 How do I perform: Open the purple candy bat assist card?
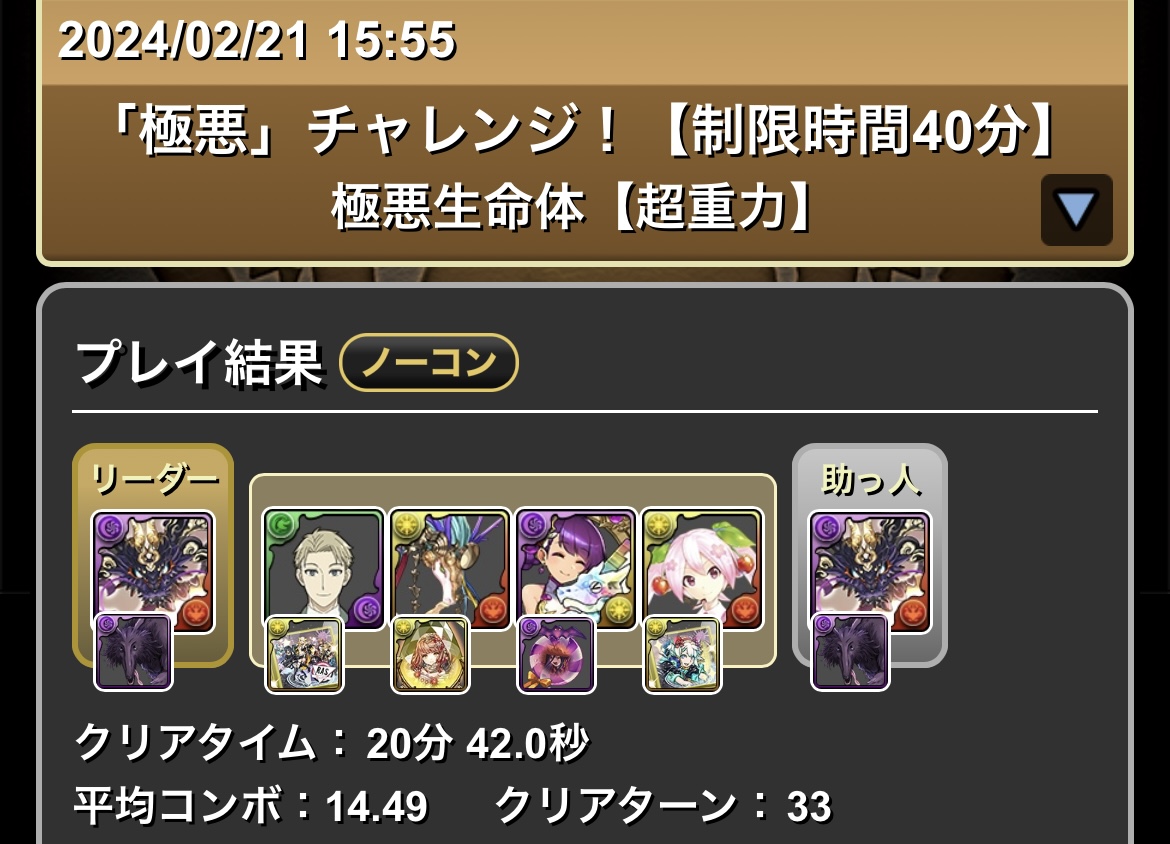(x=557, y=655)
